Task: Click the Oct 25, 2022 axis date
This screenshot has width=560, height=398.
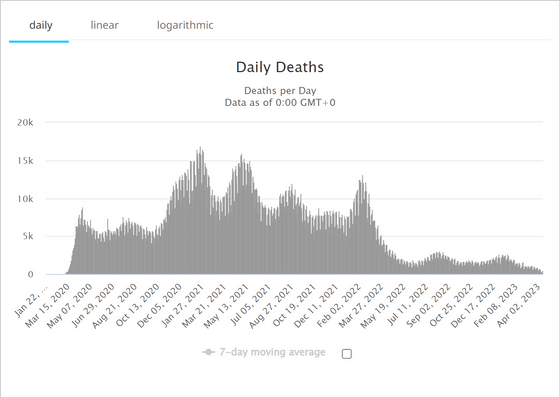Action: [450, 305]
